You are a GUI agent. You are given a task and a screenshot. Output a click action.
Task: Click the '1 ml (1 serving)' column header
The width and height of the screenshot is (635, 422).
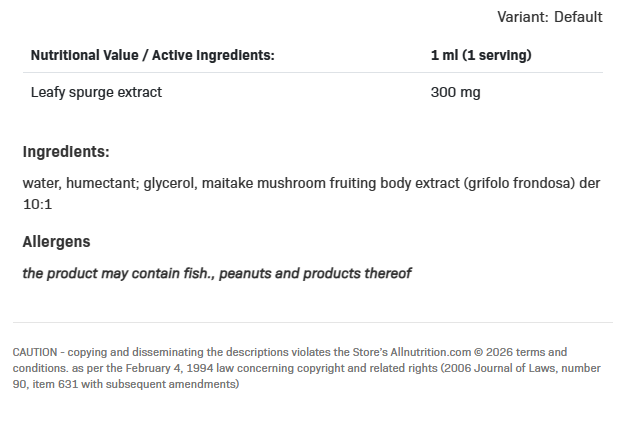coord(480,55)
